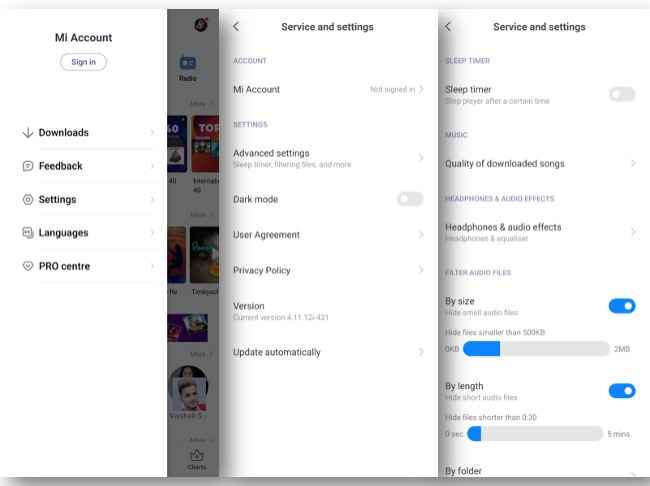Click the Privacy Policy chevron
Screen dimensions: 650x486
pyautogui.click(x=421, y=270)
